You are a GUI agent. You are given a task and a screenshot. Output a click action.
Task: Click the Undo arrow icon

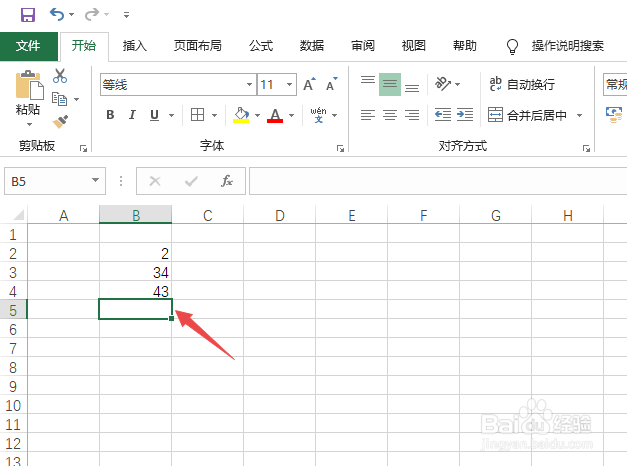[x=56, y=15]
